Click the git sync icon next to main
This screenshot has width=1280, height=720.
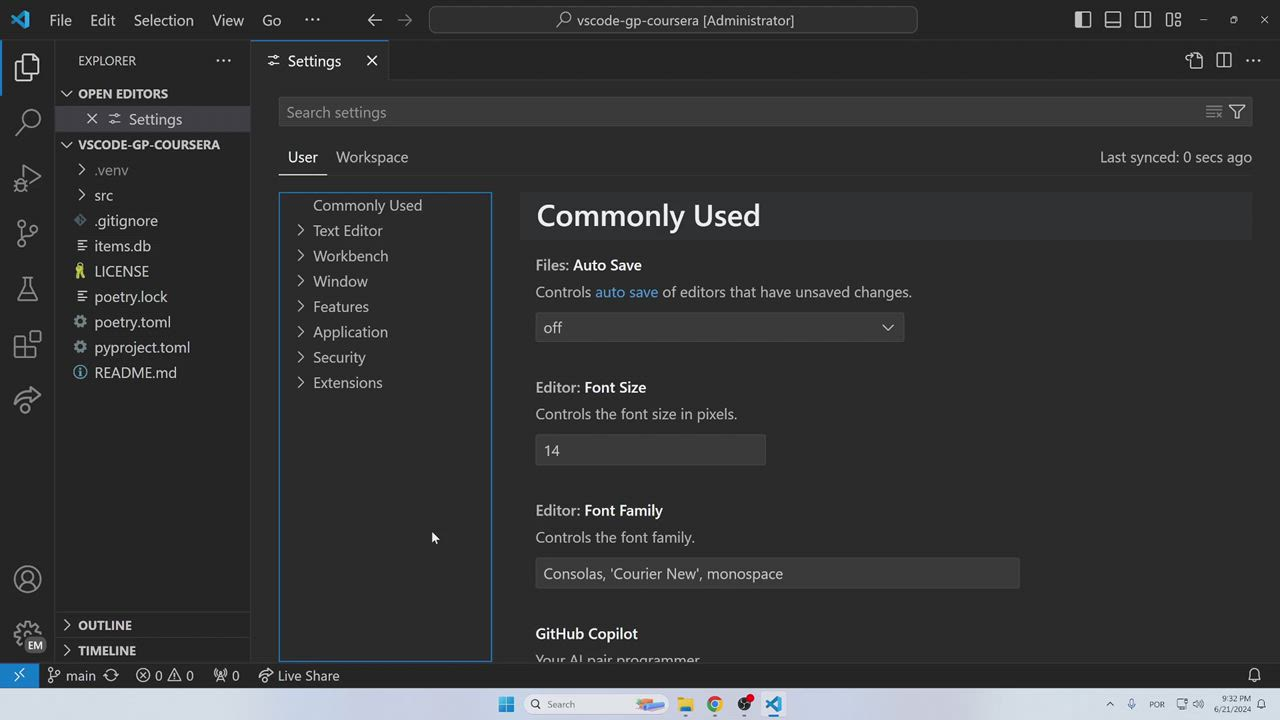coord(112,675)
